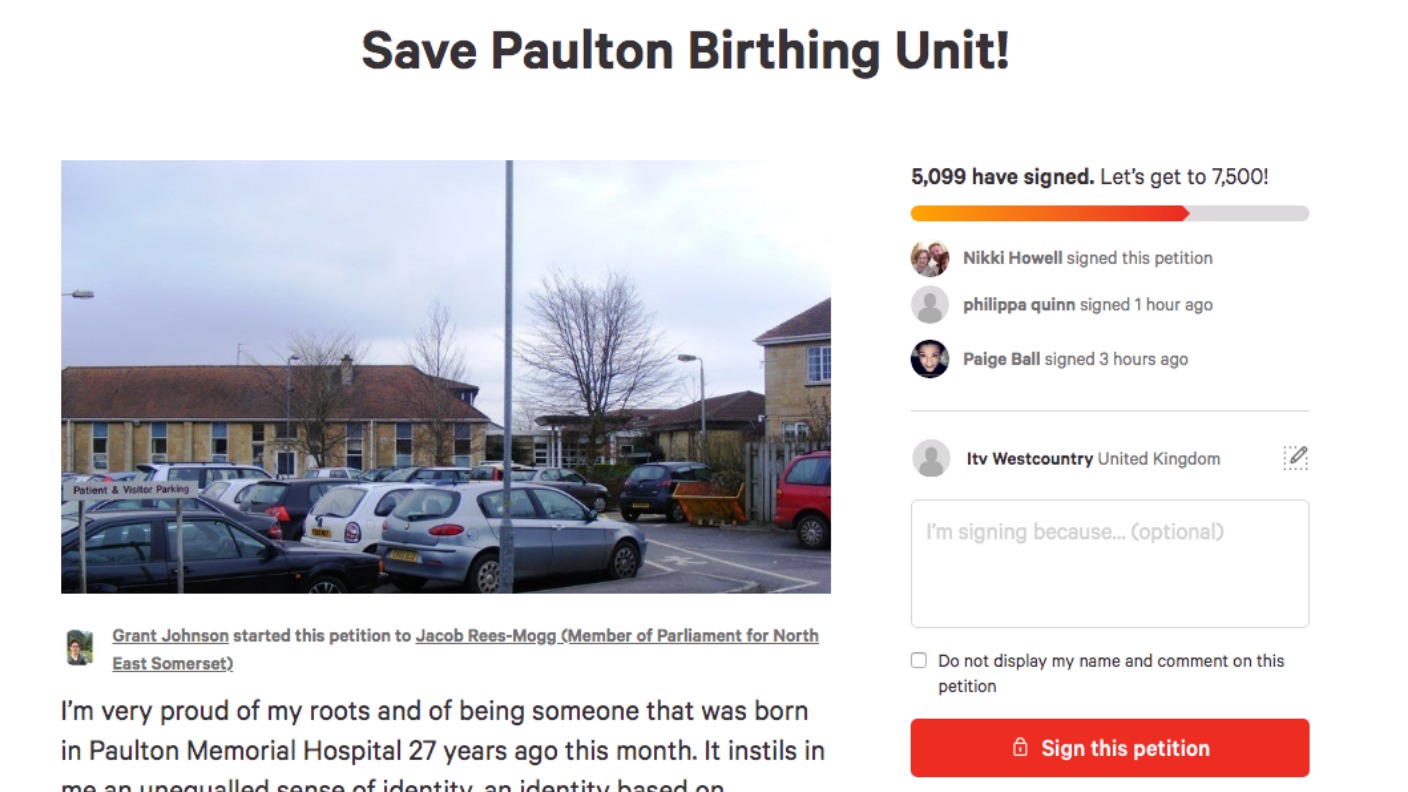The width and height of the screenshot is (1408, 792).
Task: Click the Paulton hospital car park photo
Action: click(x=446, y=377)
